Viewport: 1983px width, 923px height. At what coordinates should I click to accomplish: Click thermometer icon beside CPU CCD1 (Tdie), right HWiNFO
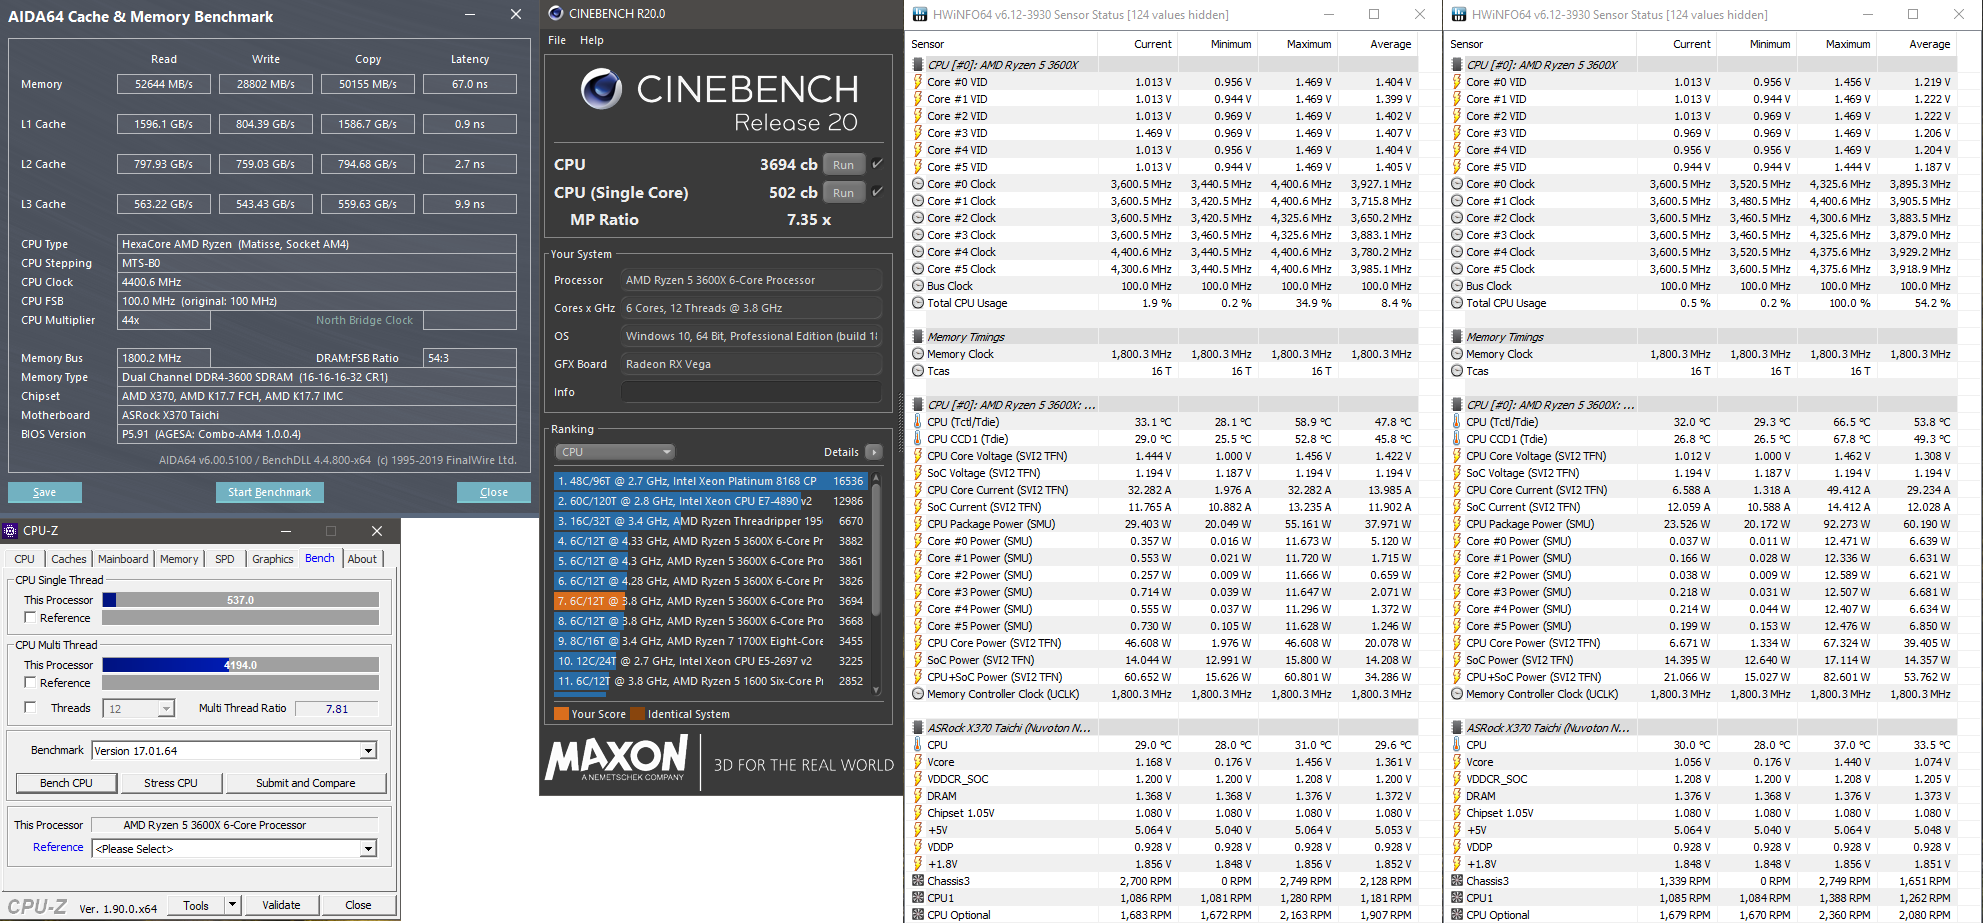pyautogui.click(x=1457, y=439)
